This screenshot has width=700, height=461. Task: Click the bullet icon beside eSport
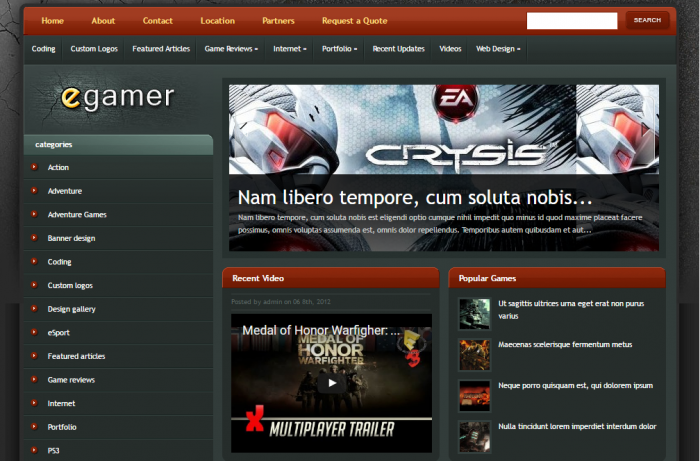click(x=34, y=332)
